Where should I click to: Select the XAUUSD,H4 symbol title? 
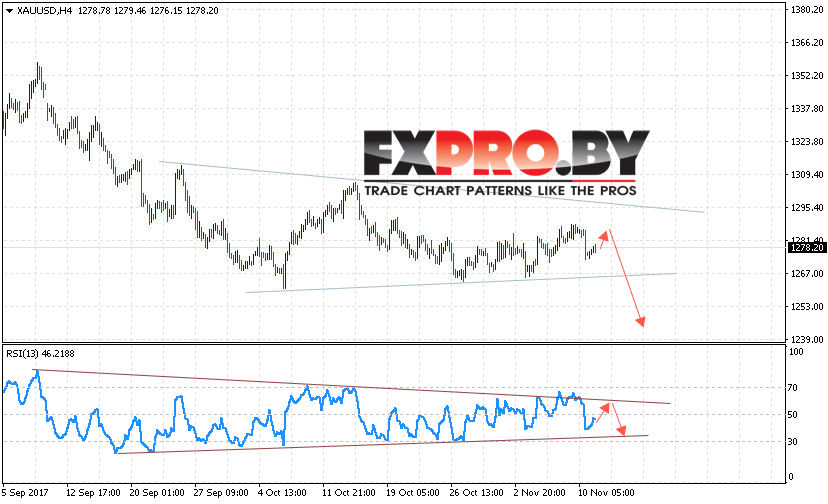point(44,11)
